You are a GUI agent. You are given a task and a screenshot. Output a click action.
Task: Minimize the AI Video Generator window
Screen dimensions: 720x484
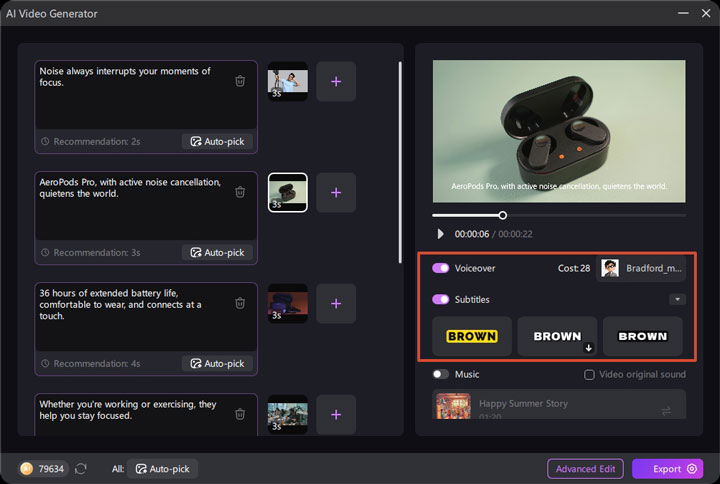[x=683, y=13]
